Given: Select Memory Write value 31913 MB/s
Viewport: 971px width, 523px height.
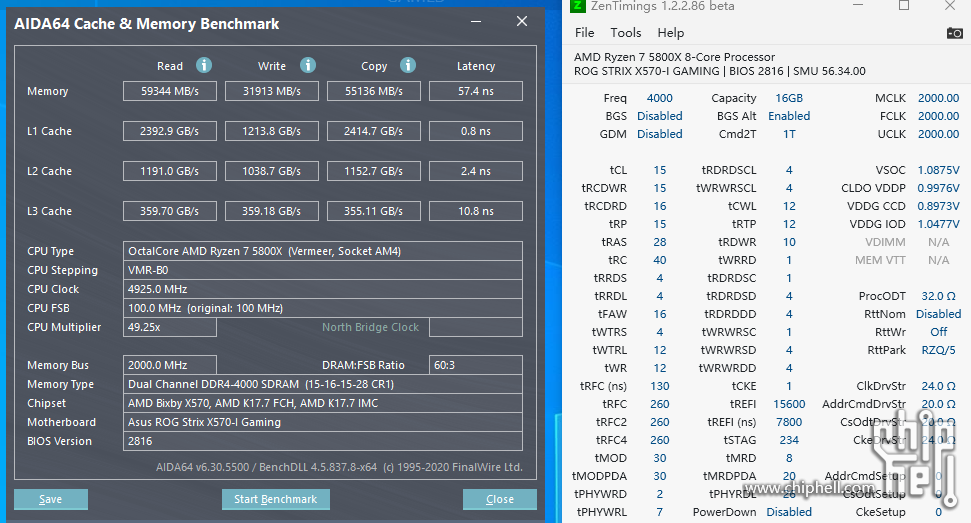Looking at the screenshot, I should pos(272,91).
